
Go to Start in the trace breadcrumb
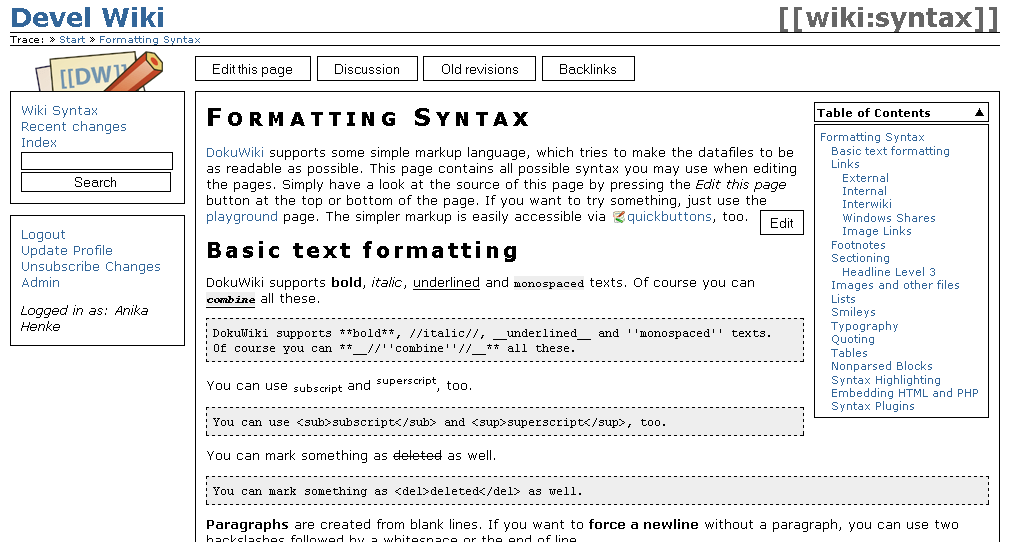tap(72, 40)
